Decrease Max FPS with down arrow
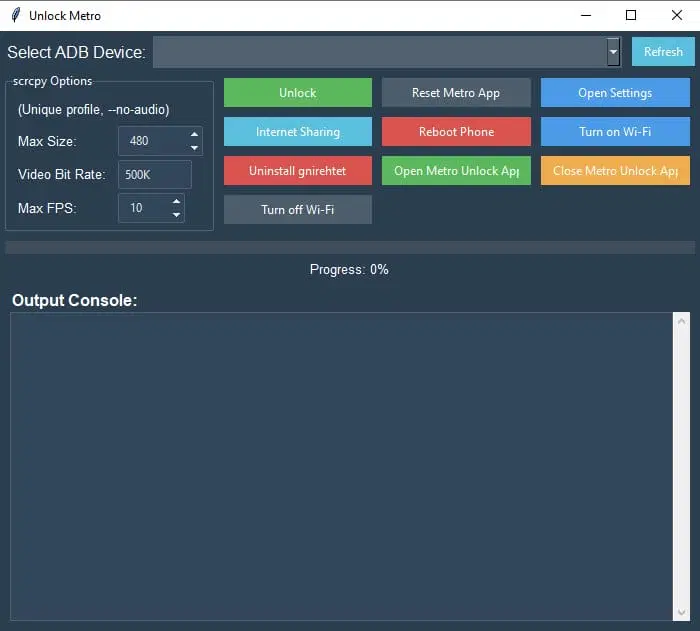 click(177, 215)
